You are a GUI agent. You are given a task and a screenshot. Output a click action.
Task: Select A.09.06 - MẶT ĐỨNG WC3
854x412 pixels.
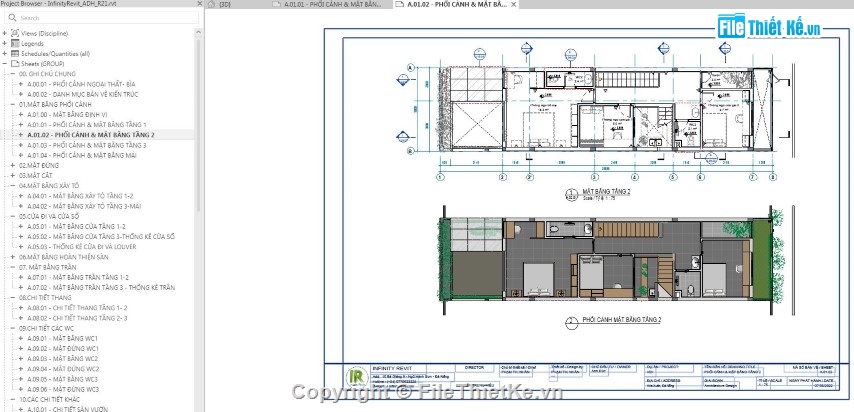coord(63,390)
